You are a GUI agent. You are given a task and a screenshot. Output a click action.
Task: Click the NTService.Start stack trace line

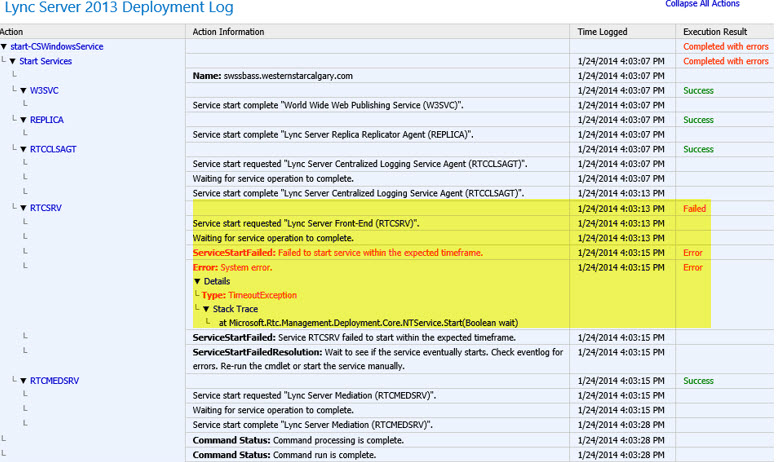point(368,323)
